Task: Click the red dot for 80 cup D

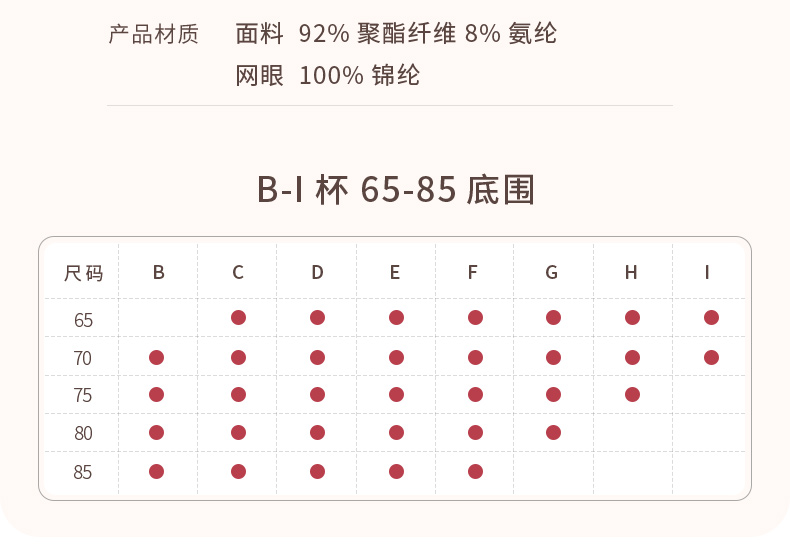Action: 317,432
